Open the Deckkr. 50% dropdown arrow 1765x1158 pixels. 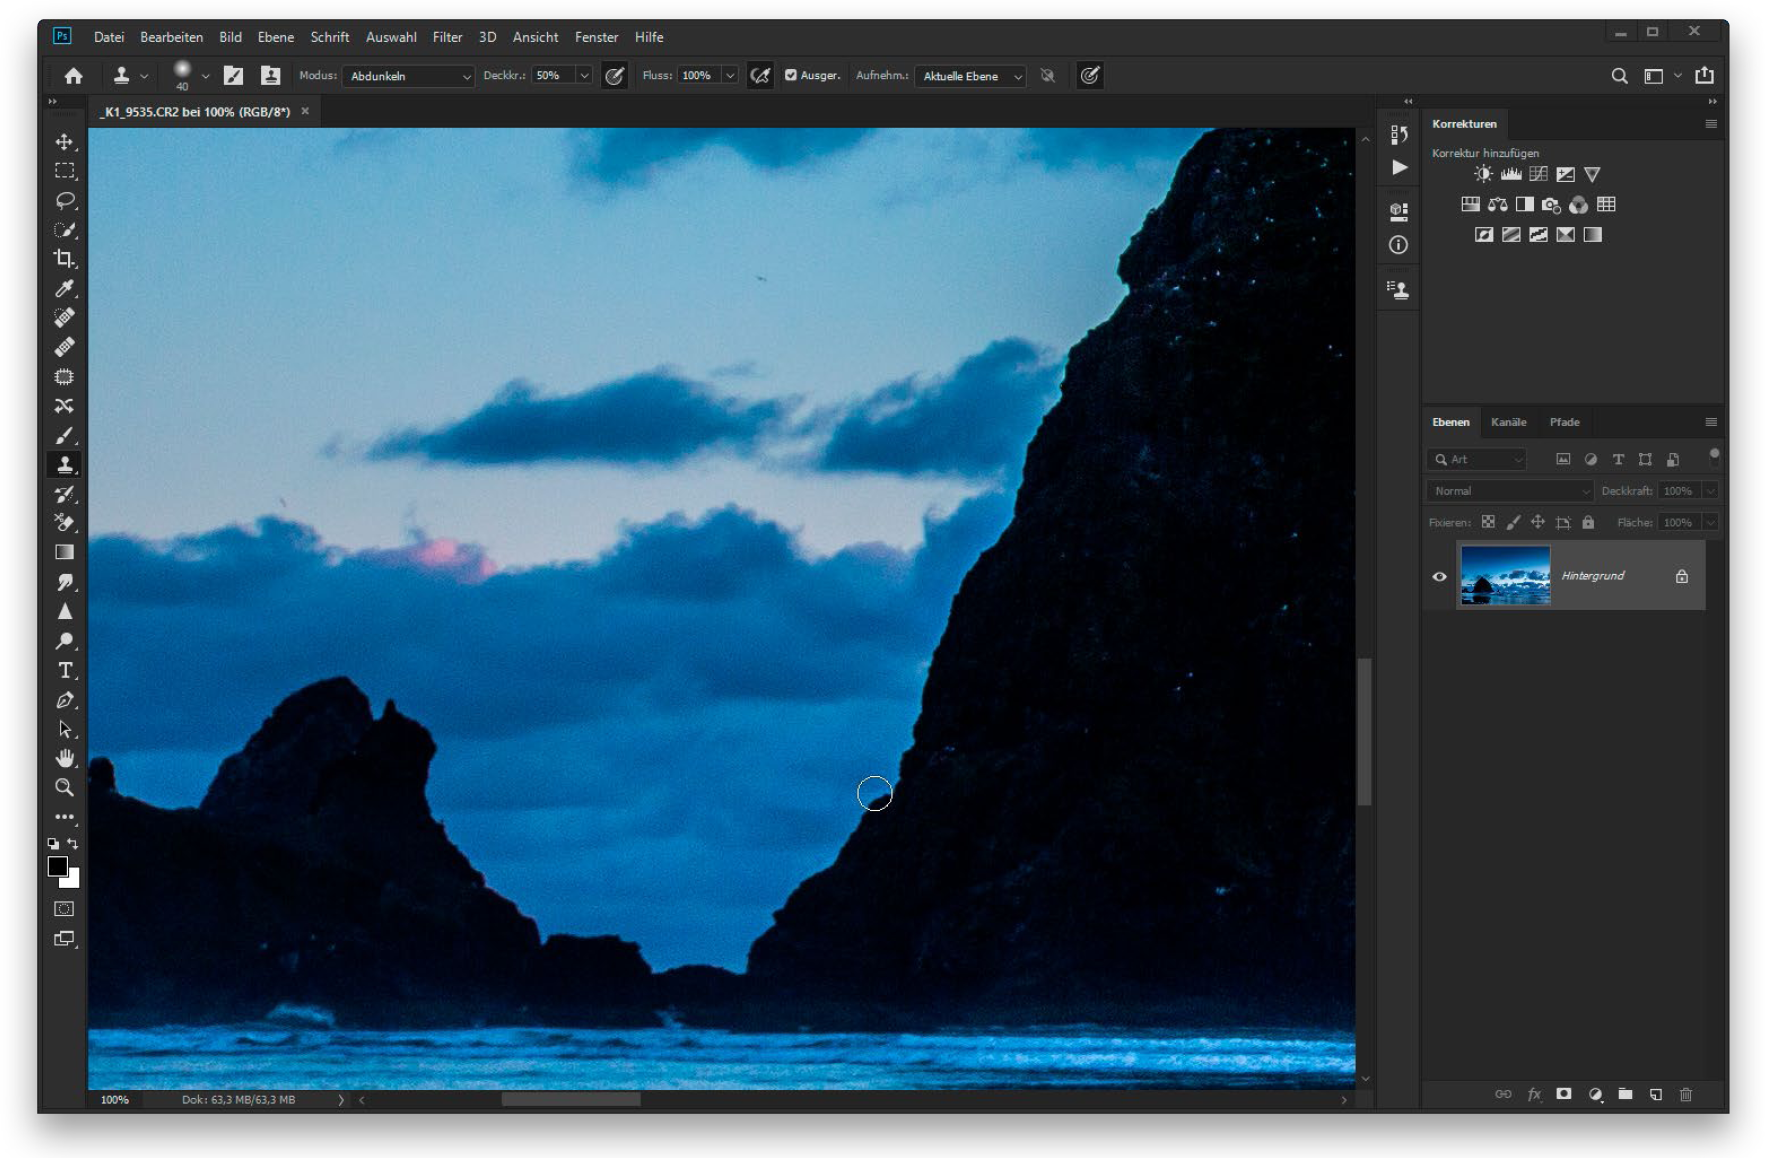584,76
